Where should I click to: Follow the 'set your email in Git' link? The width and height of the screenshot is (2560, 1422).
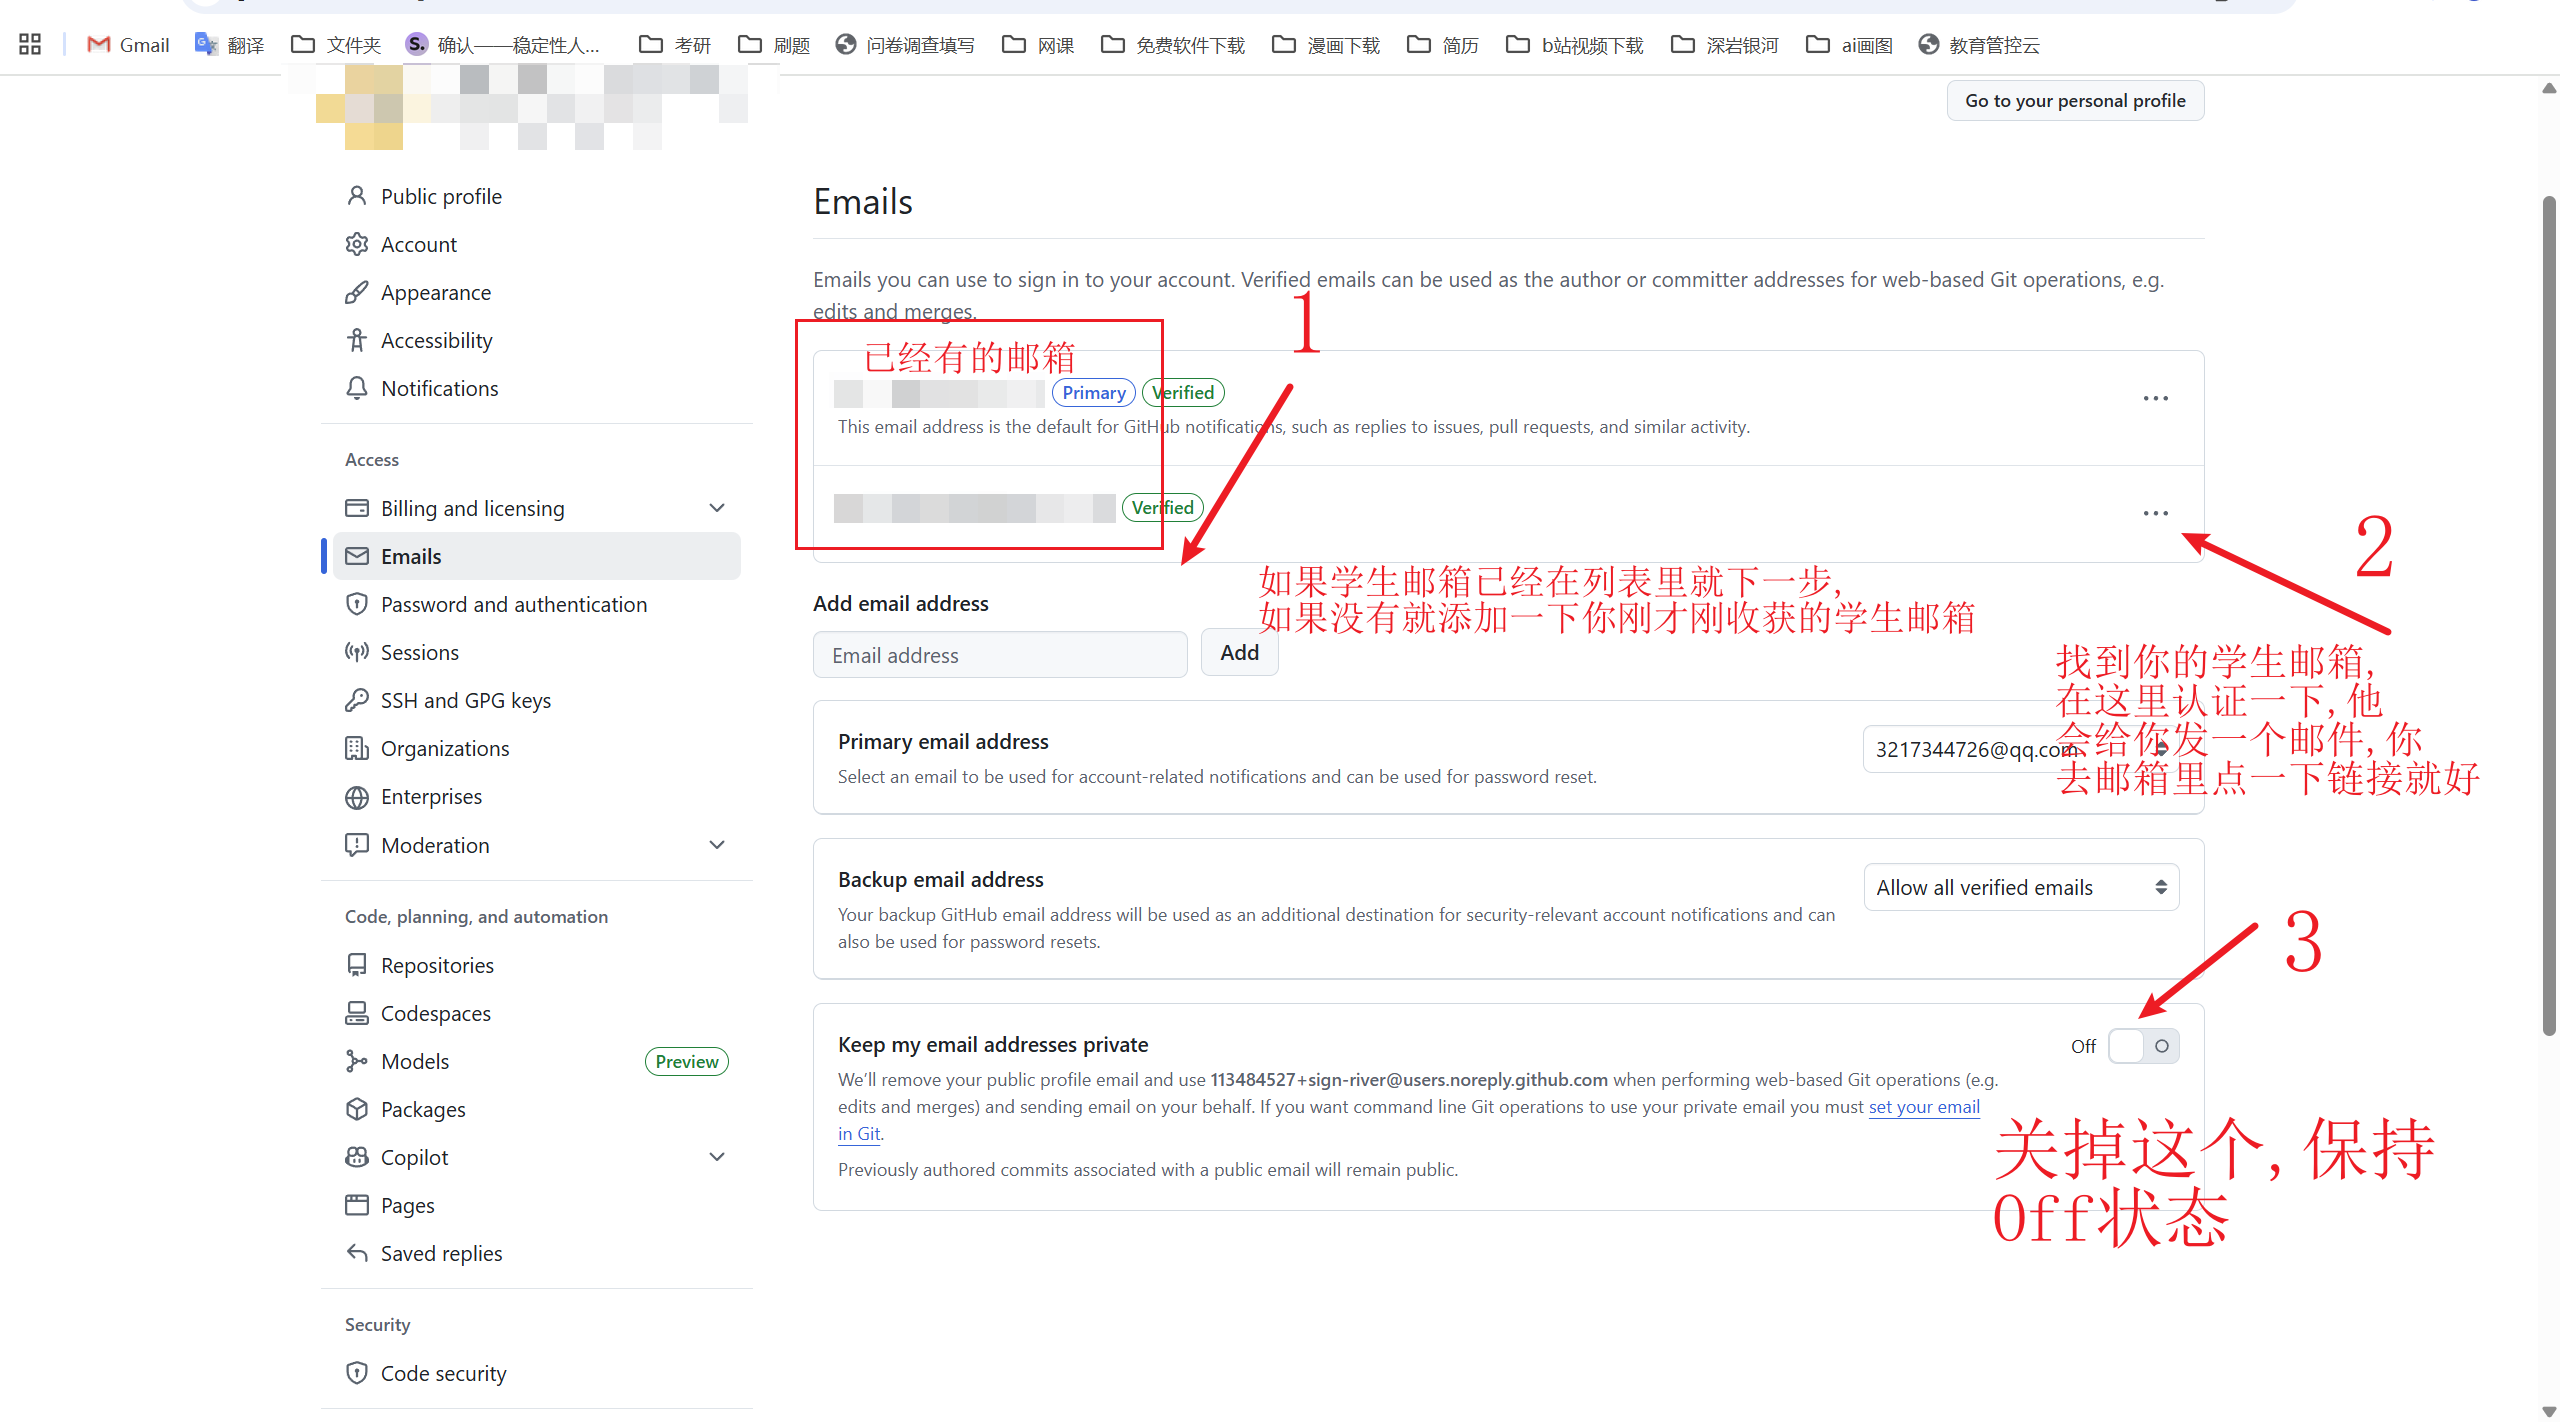pos(1924,1107)
